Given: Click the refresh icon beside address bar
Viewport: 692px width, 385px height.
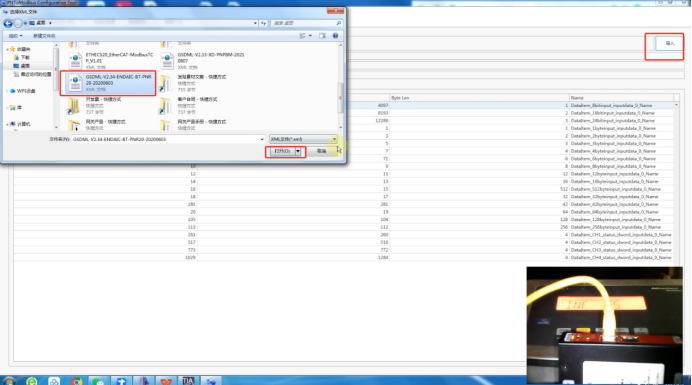Looking at the screenshot, I should 264,23.
